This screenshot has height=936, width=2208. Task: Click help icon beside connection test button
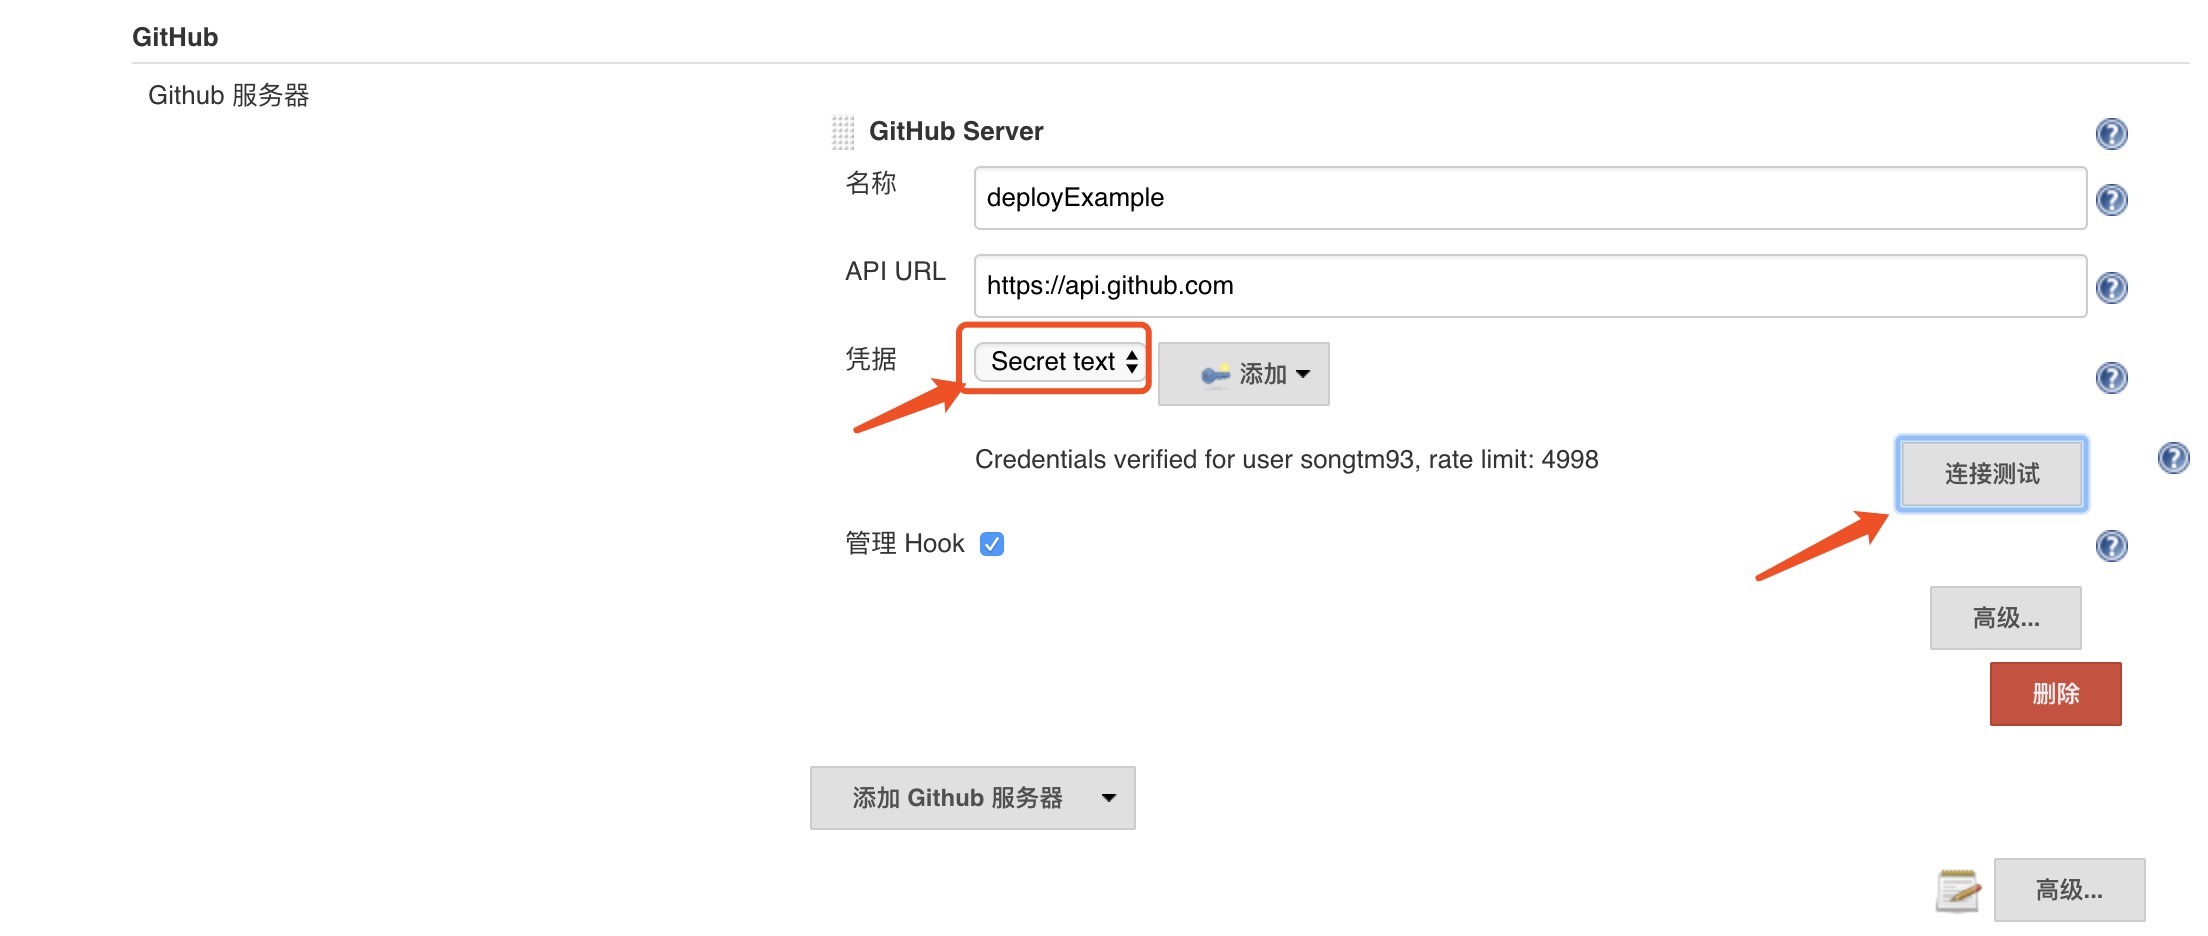click(2173, 458)
